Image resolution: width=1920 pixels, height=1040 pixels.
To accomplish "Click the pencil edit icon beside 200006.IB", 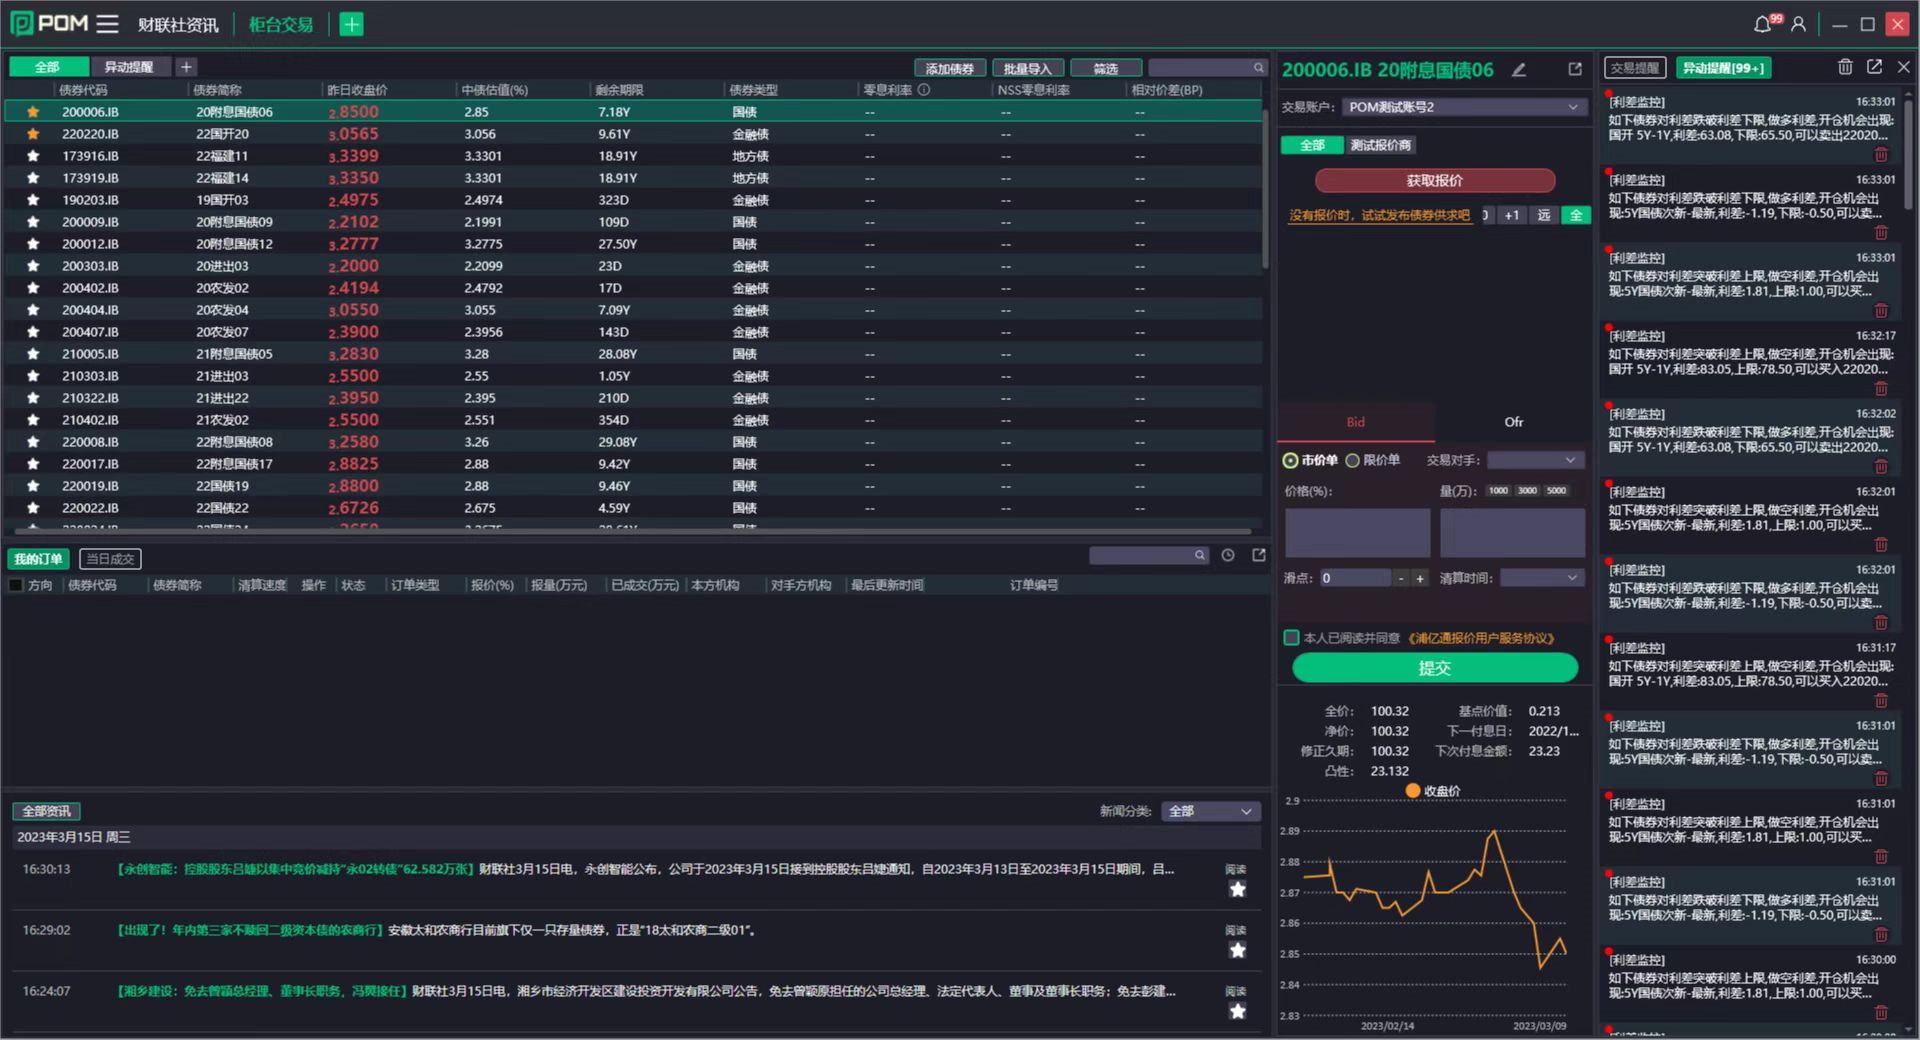I will (x=1519, y=70).
